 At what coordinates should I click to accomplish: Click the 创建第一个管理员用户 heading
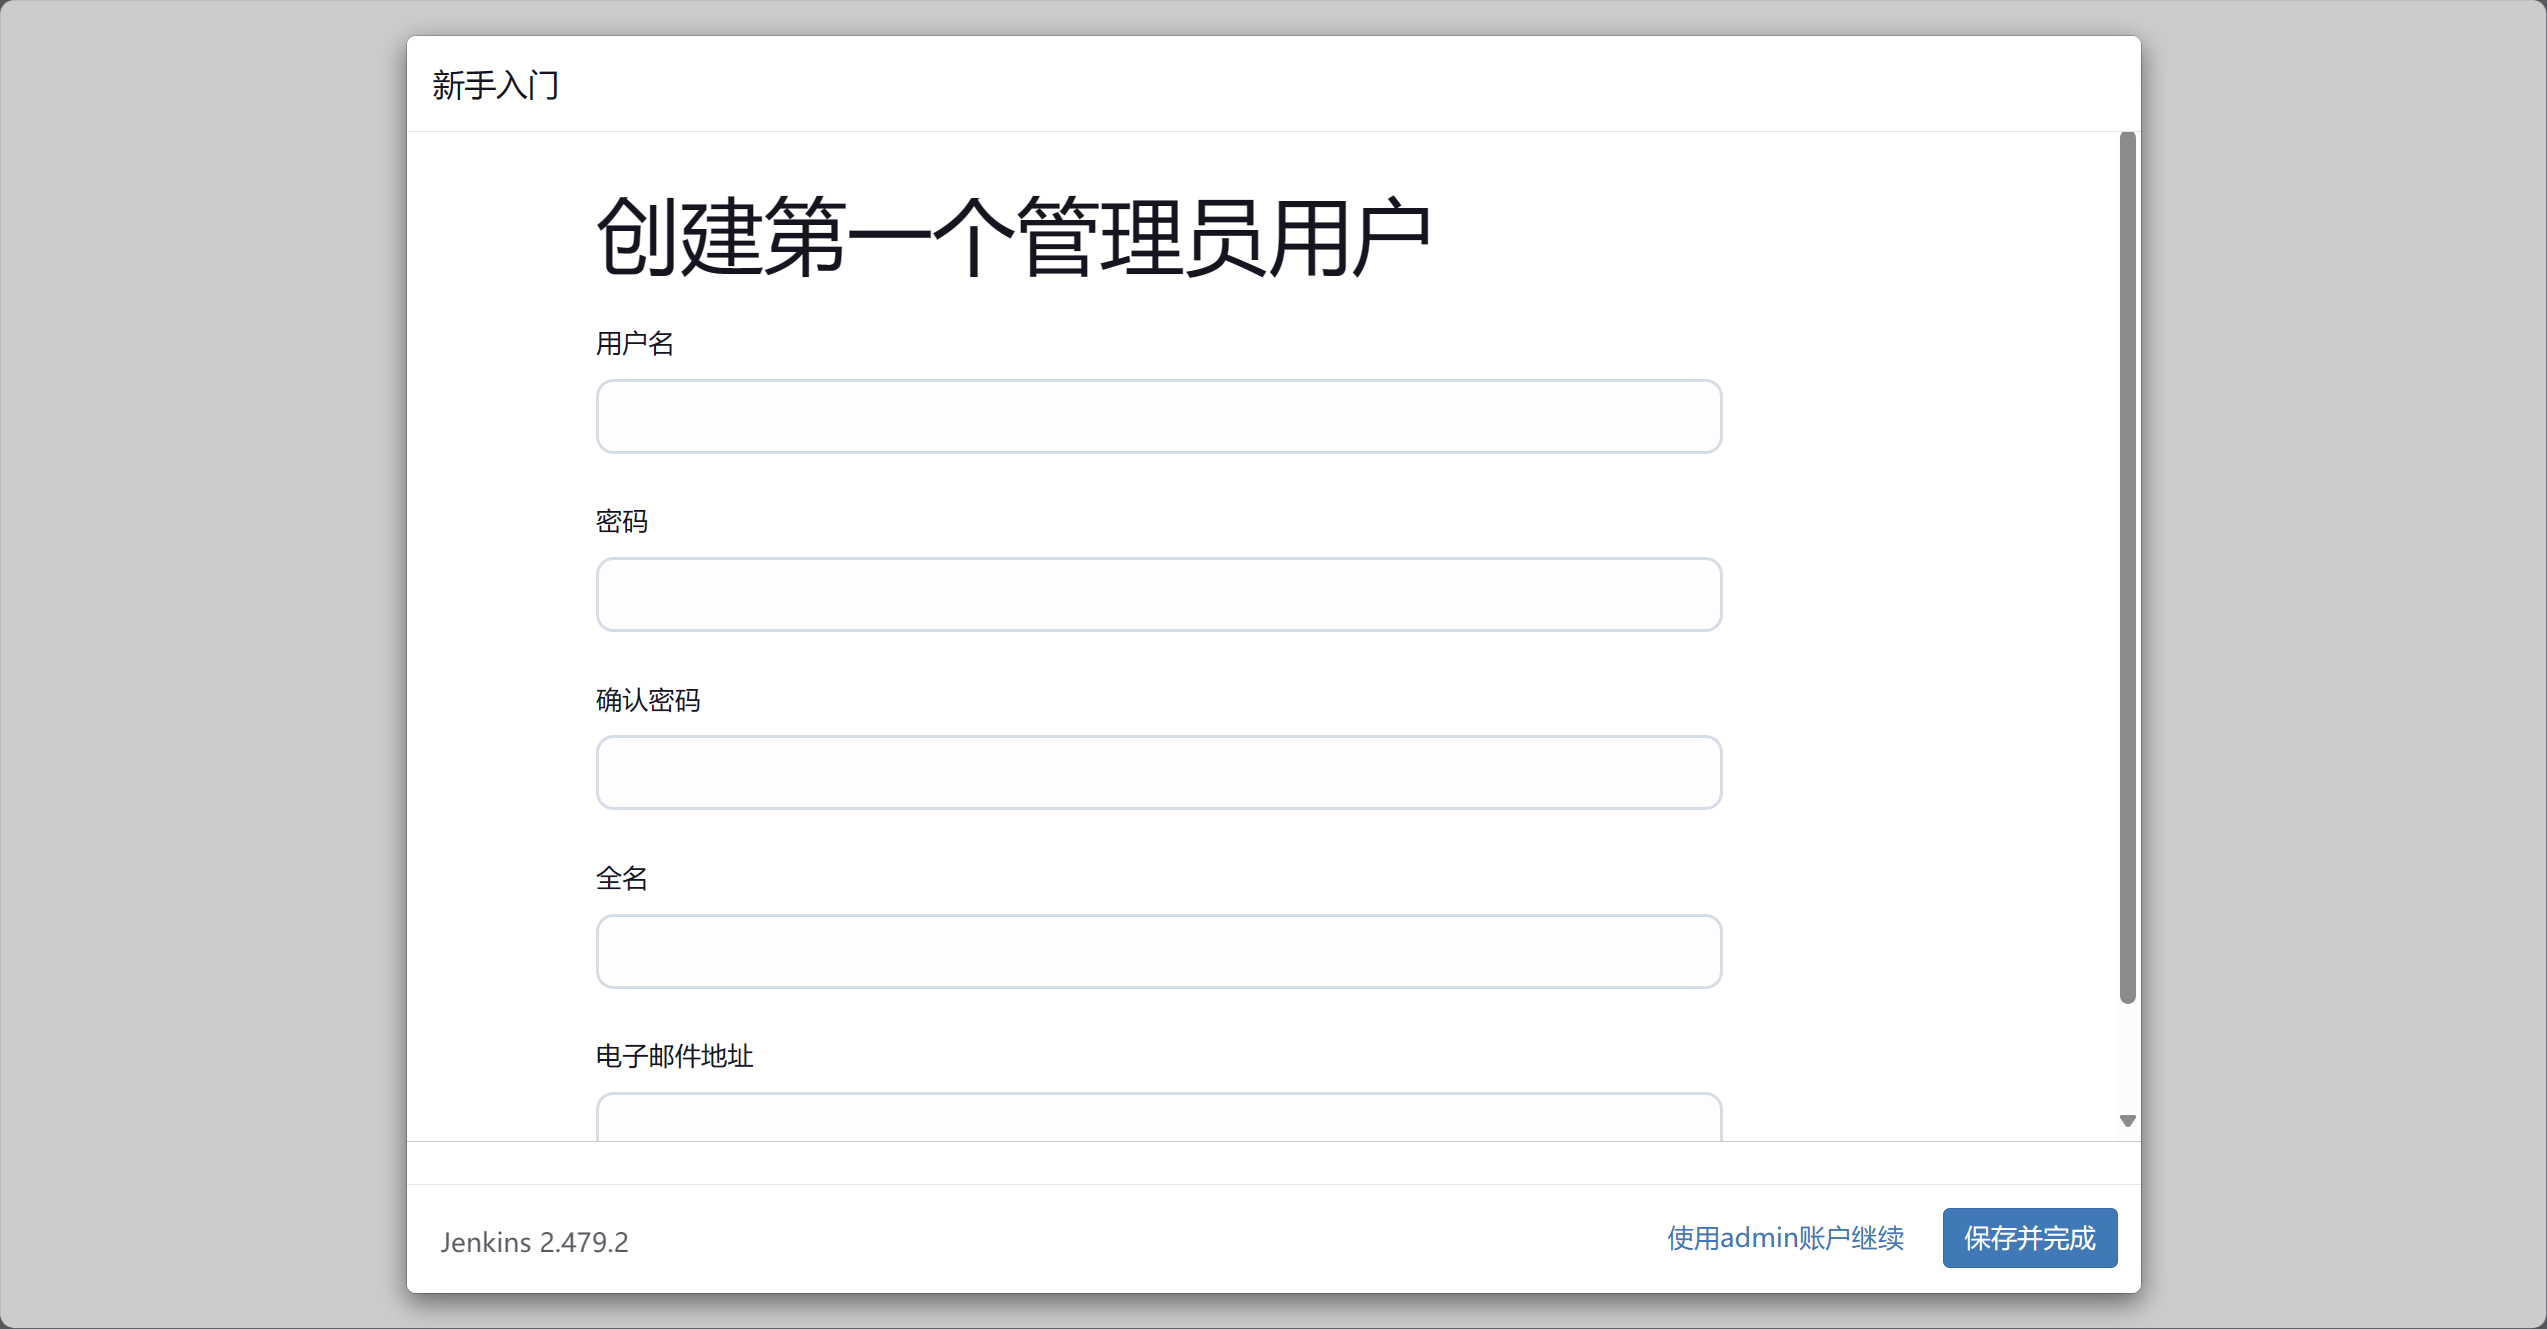click(x=1012, y=238)
